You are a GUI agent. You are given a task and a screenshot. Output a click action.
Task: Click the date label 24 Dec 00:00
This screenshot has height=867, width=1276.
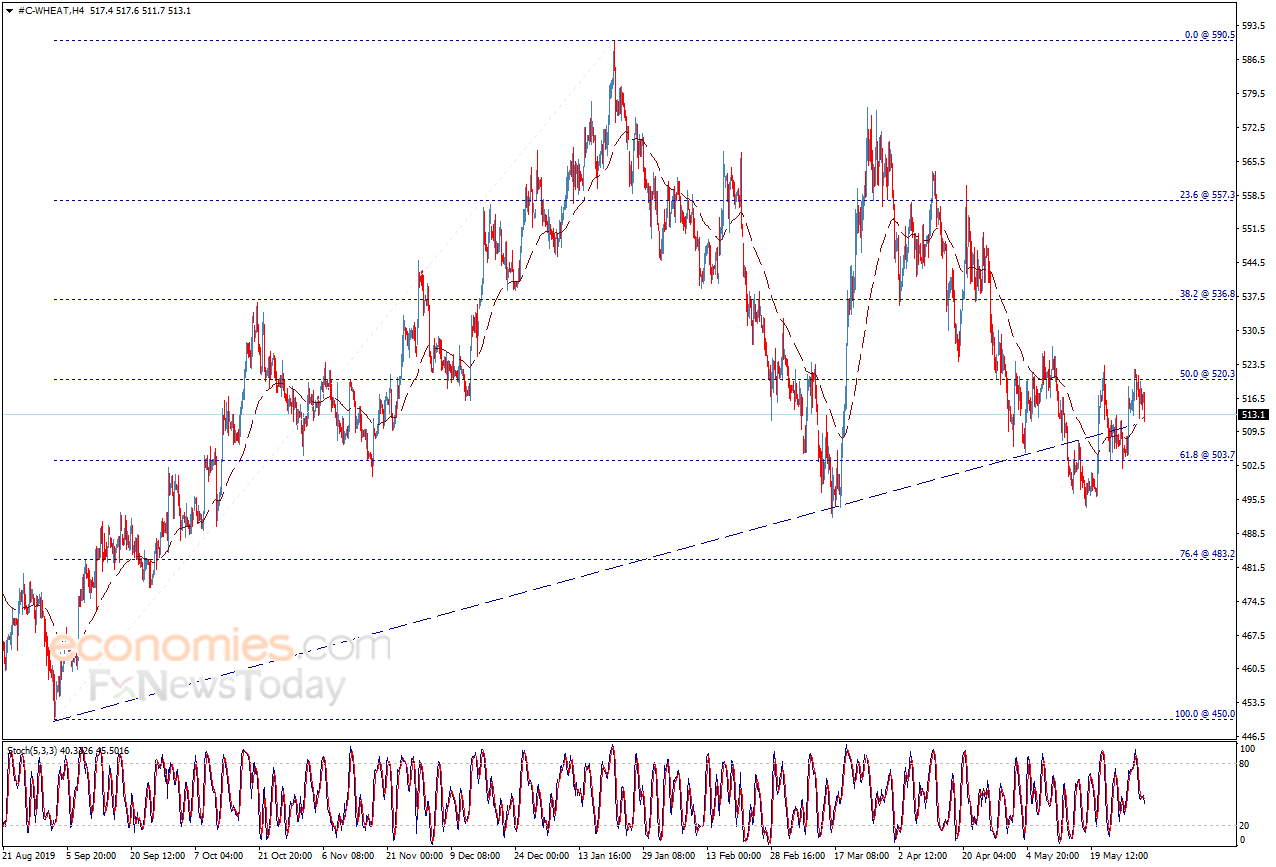pos(540,856)
